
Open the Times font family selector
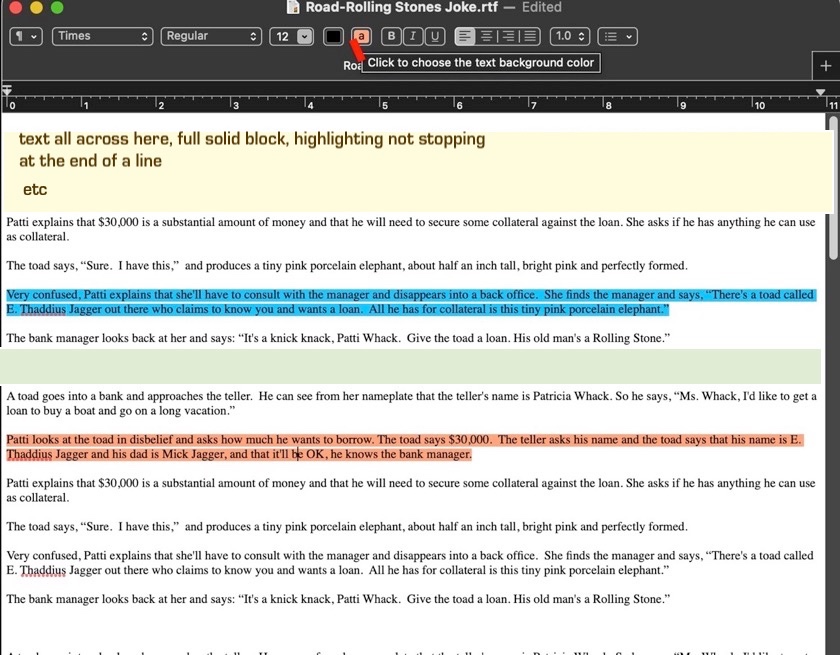click(102, 36)
